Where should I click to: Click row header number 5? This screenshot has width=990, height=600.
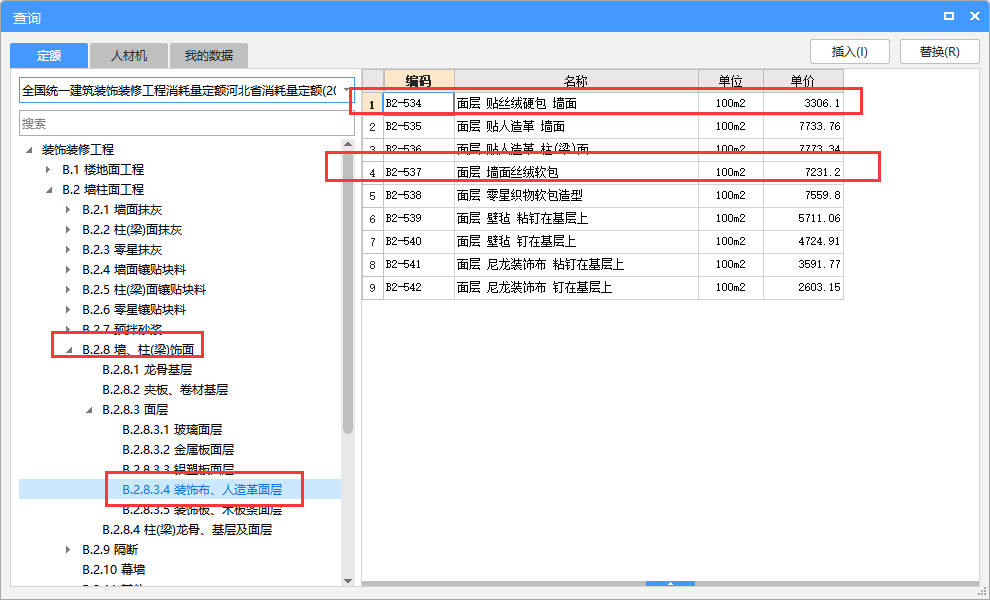pyautogui.click(x=373, y=196)
